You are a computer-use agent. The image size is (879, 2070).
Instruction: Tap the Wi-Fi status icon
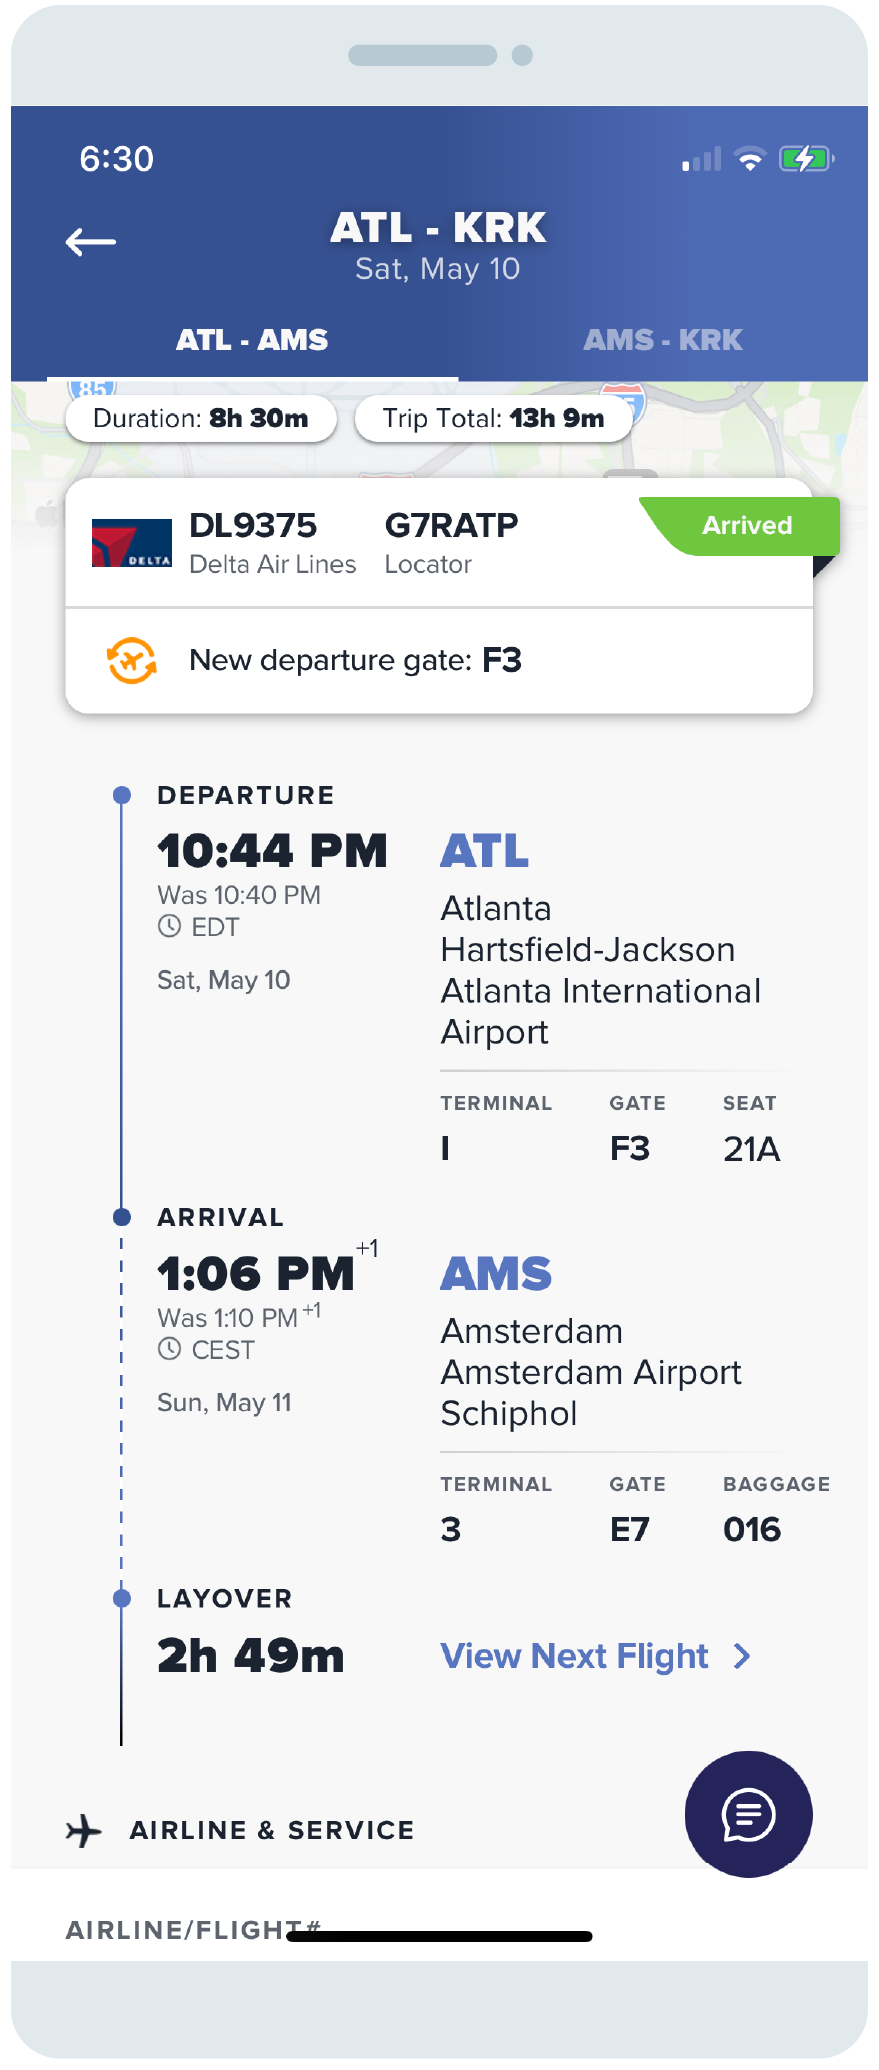750,159
